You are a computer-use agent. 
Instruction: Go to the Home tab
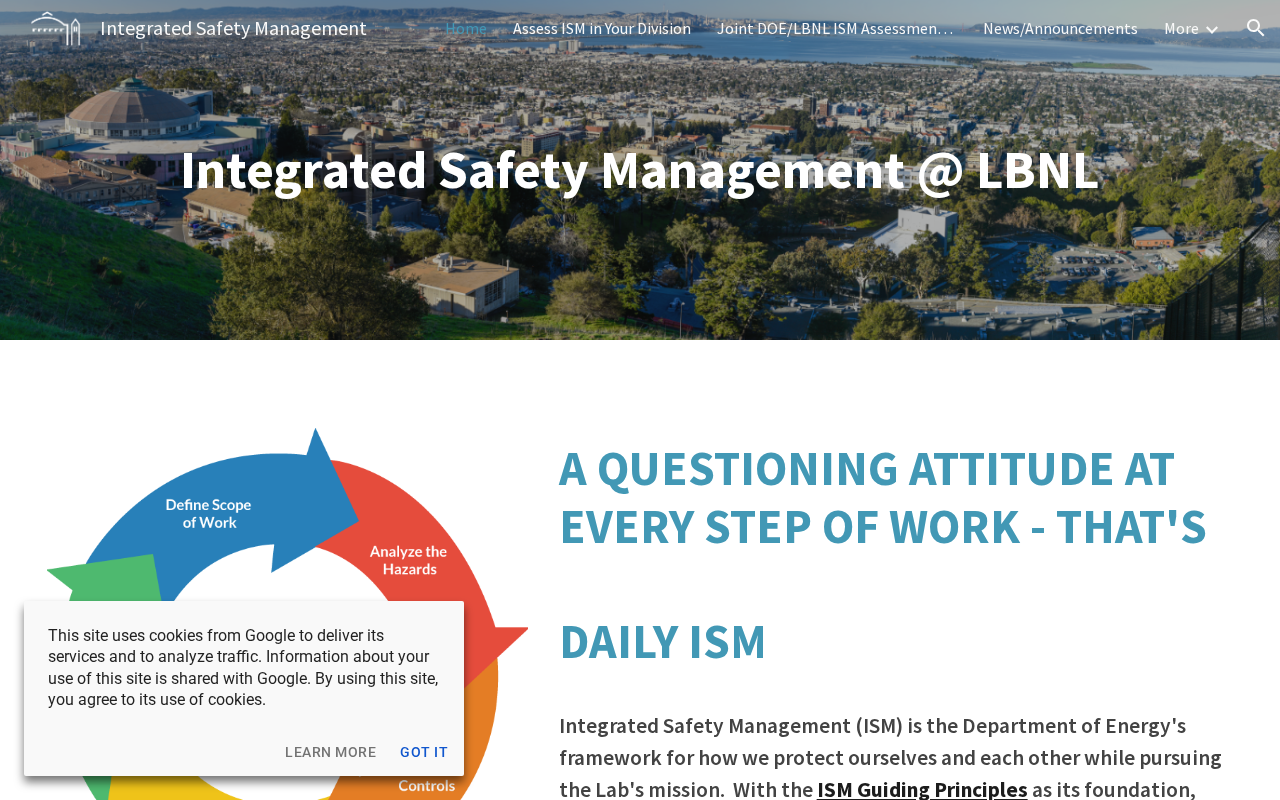click(x=466, y=28)
